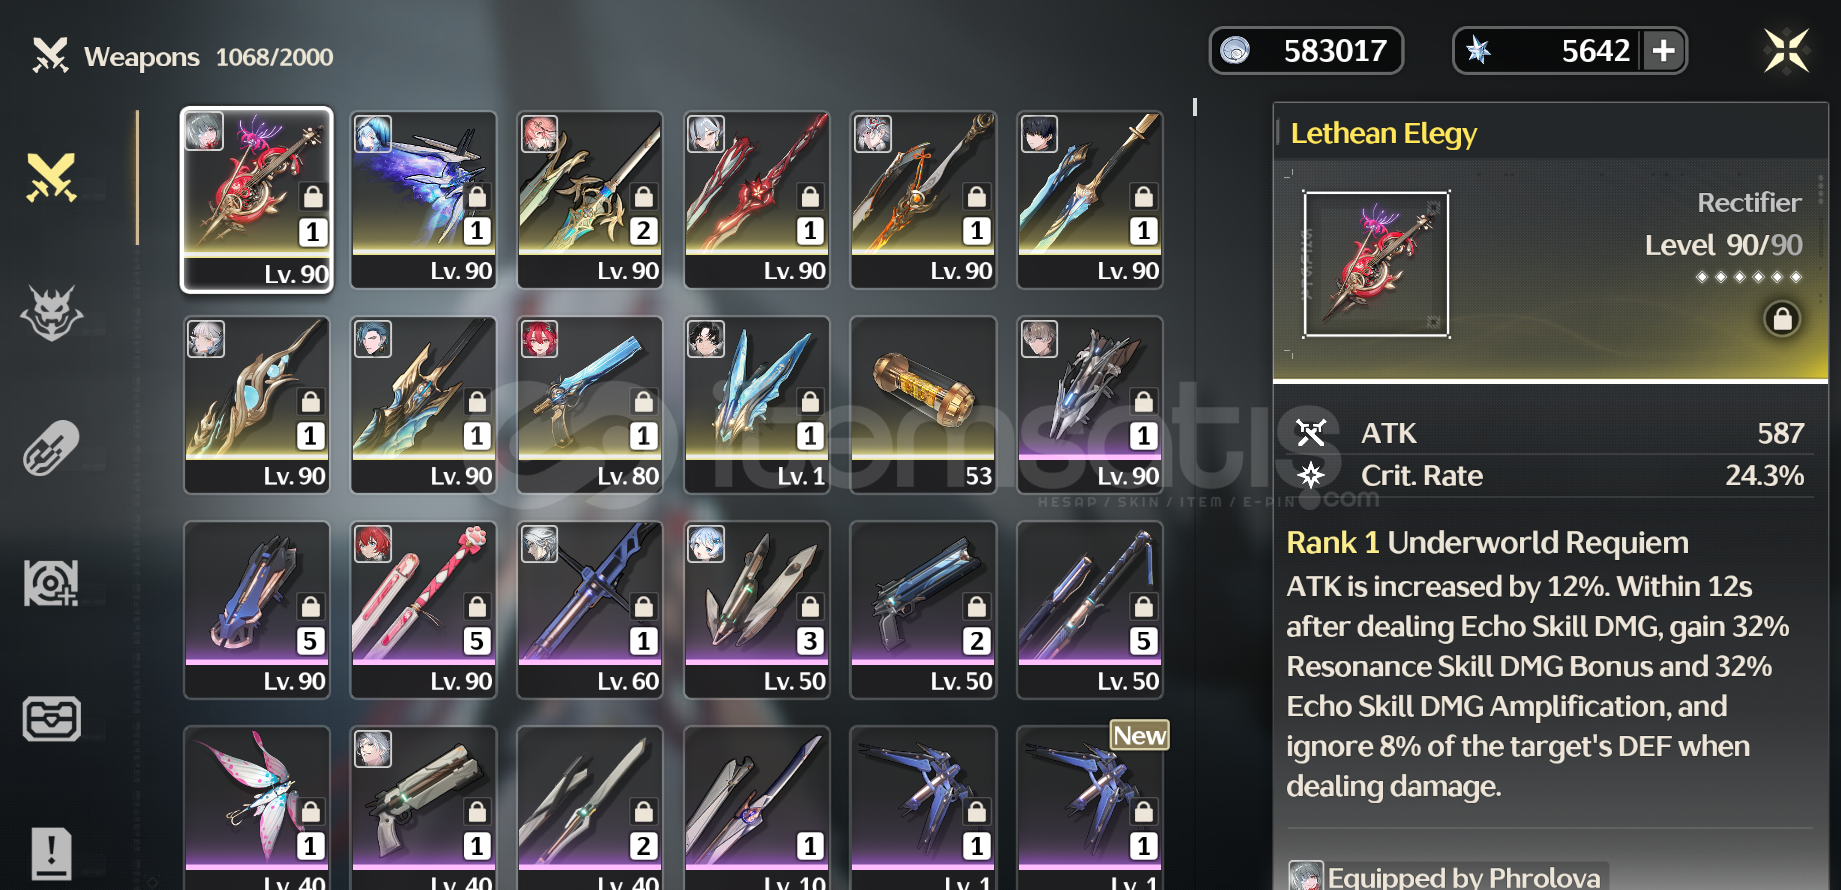Select the weapon marked New
The width and height of the screenshot is (1841, 890).
pos(1090,810)
